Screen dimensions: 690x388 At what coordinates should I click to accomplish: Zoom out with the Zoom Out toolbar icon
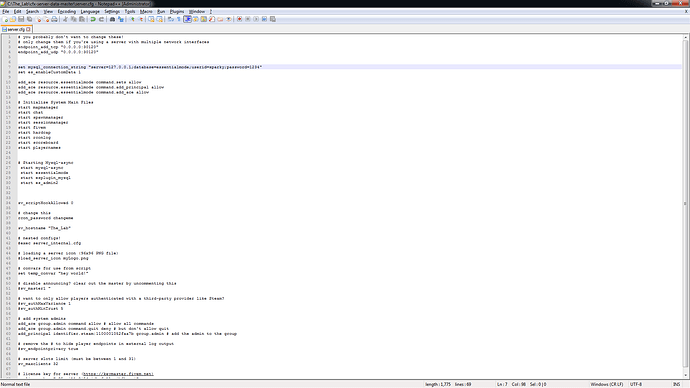(x=141, y=19)
